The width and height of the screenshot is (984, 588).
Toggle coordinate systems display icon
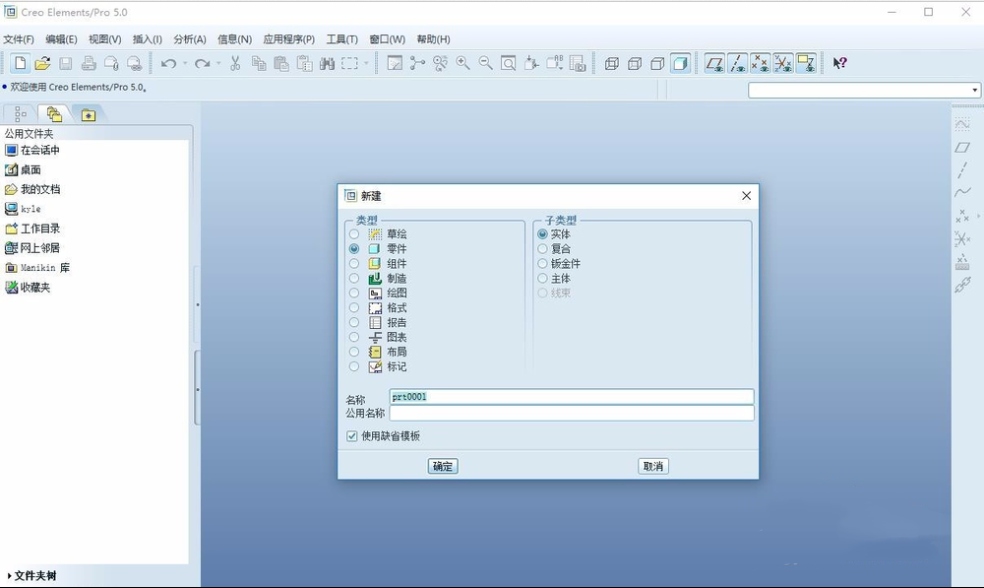coord(783,63)
